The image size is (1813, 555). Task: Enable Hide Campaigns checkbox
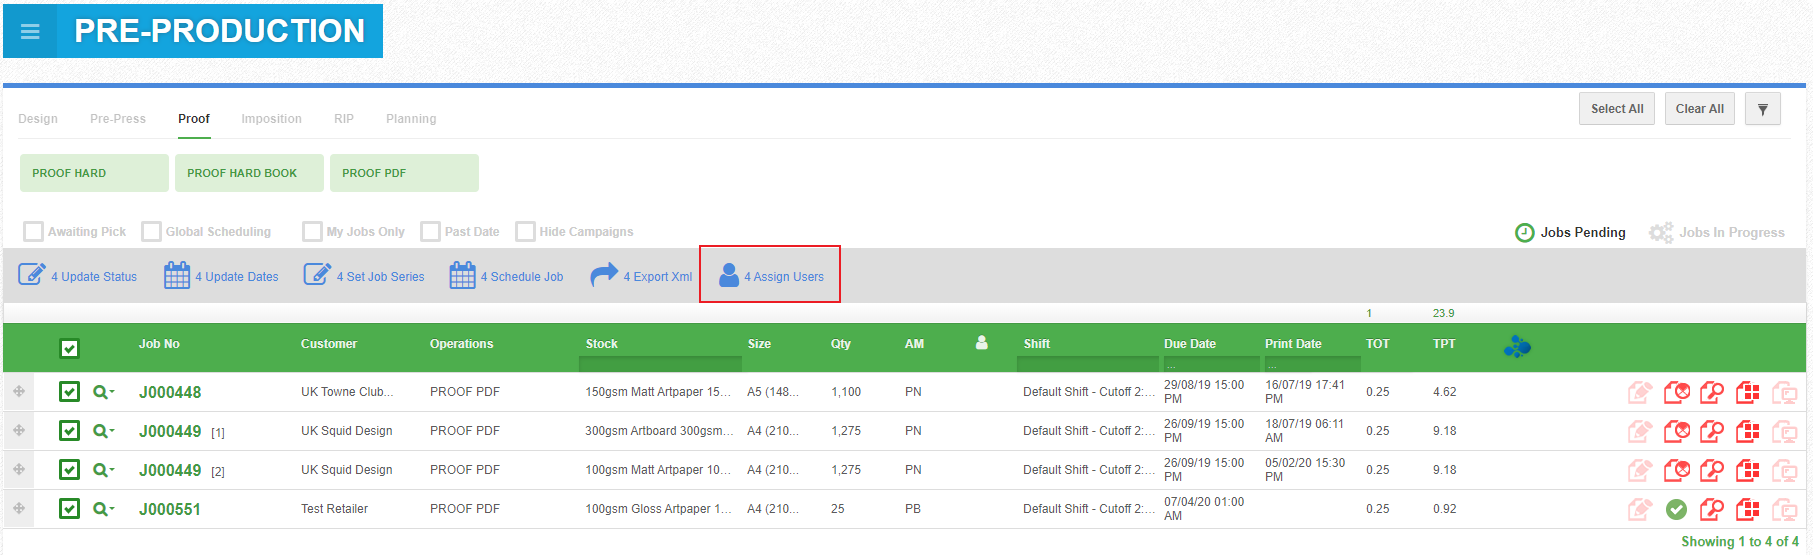[x=525, y=231]
